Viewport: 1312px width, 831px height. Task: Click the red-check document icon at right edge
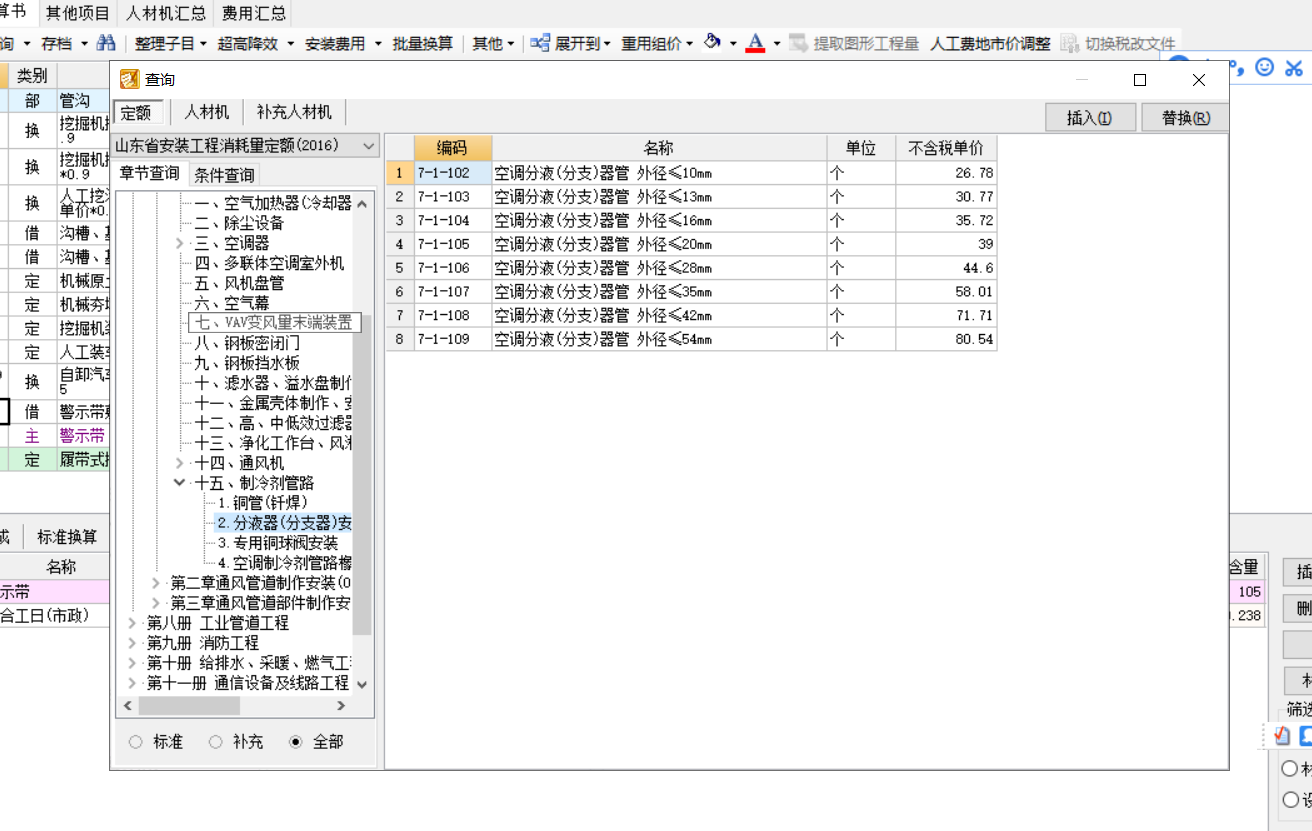(1283, 736)
